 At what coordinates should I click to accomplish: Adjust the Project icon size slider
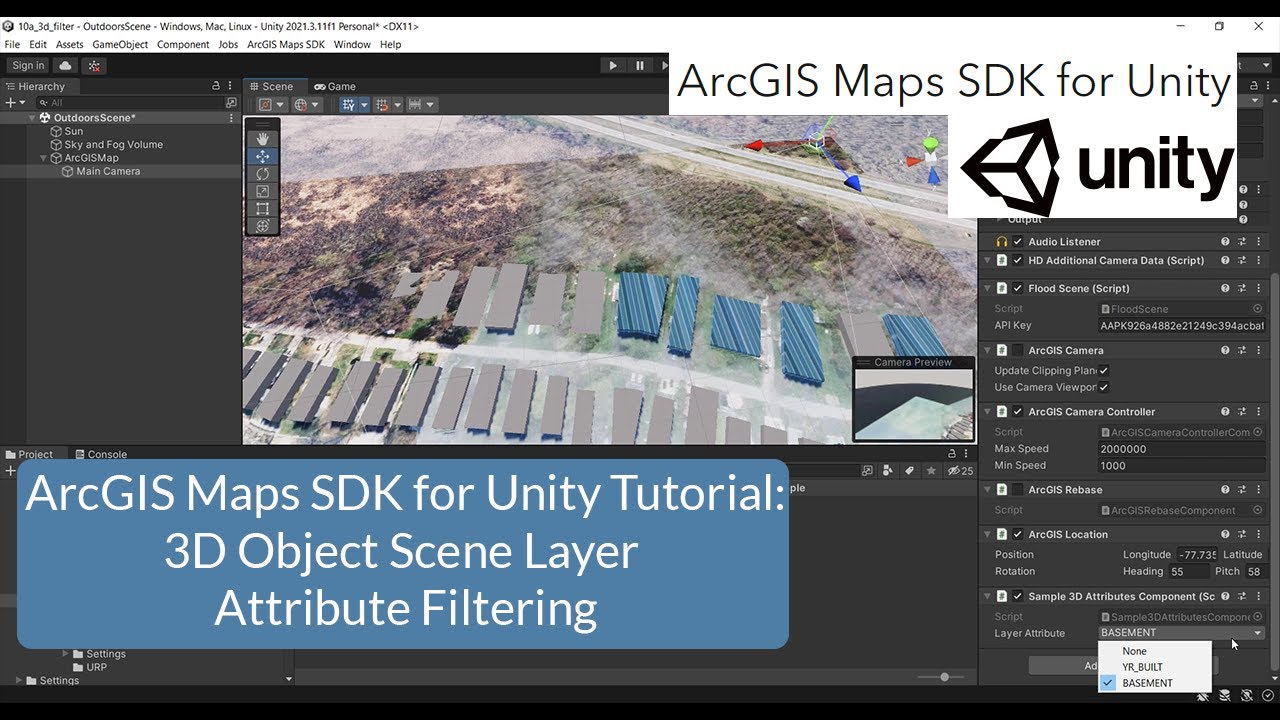click(x=944, y=677)
